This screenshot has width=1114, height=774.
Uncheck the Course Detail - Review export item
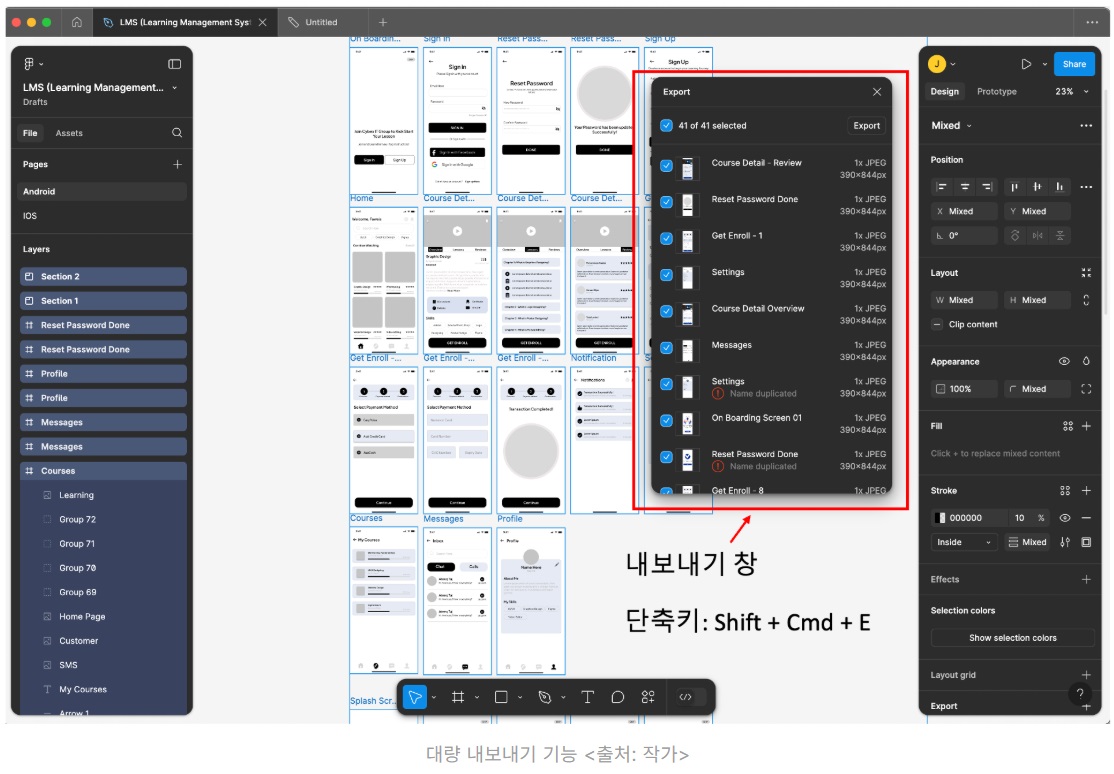click(x=666, y=166)
